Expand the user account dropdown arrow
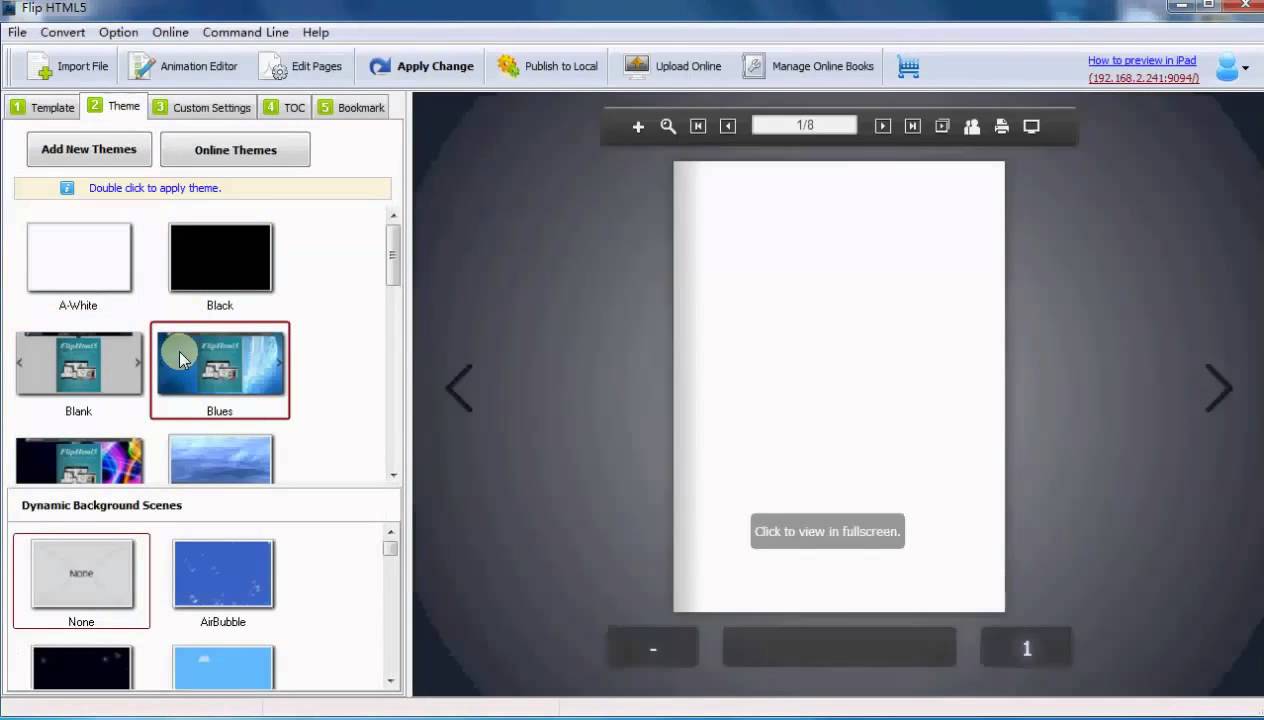This screenshot has width=1264, height=720. [x=1246, y=69]
